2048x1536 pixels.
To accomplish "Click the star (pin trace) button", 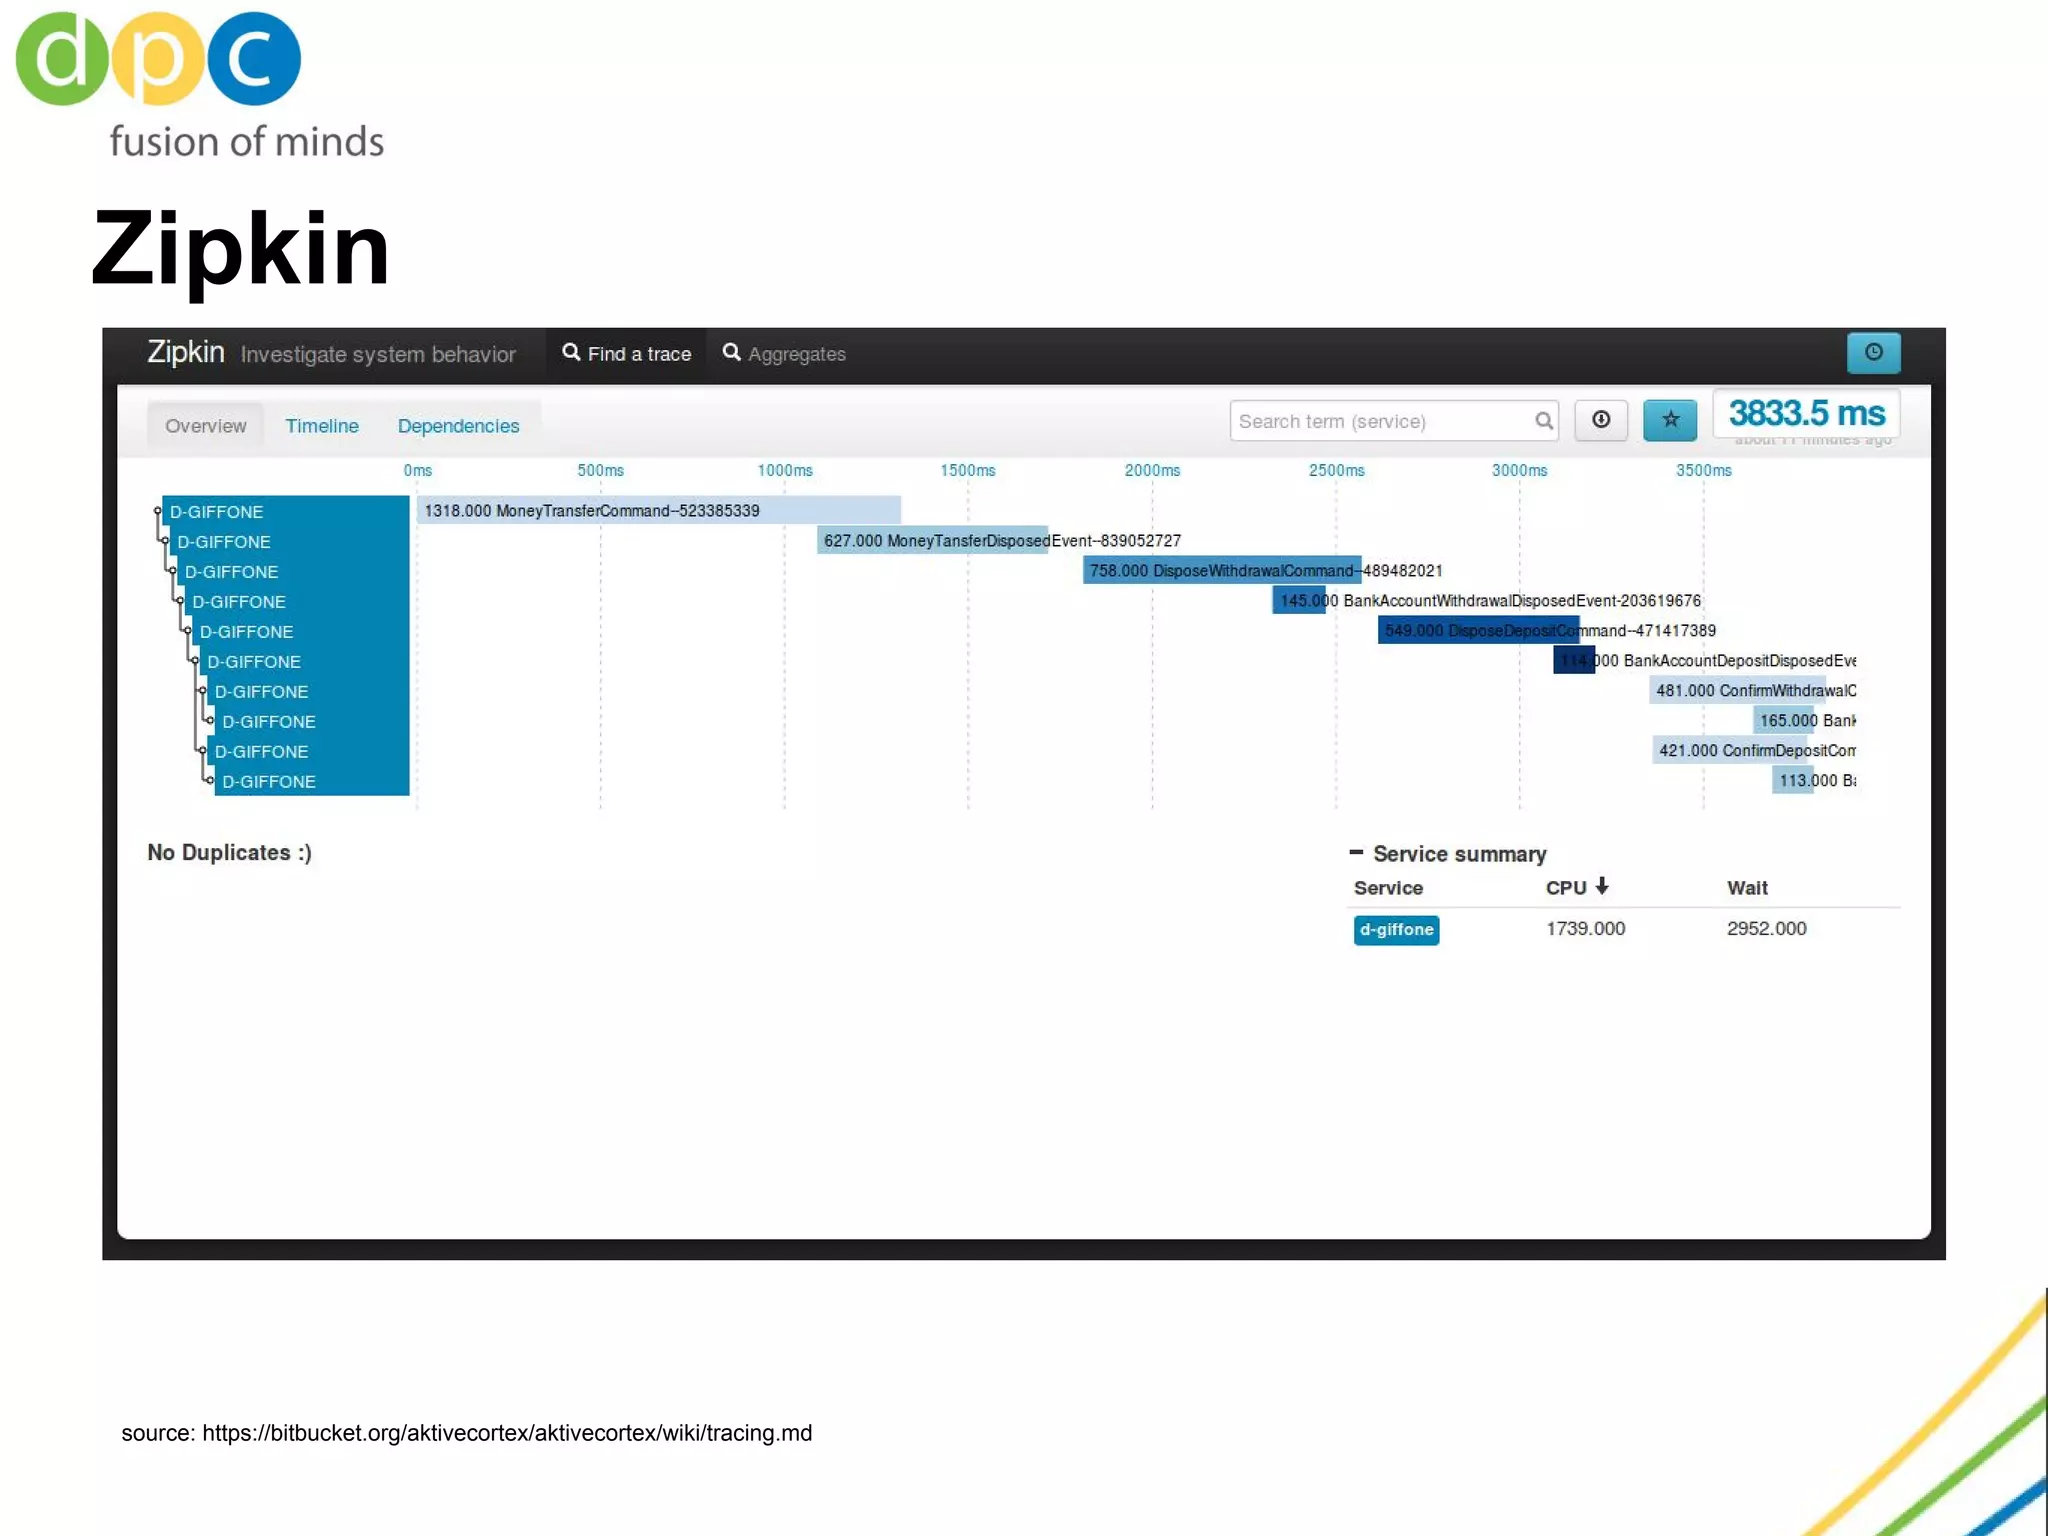I will pyautogui.click(x=1670, y=420).
